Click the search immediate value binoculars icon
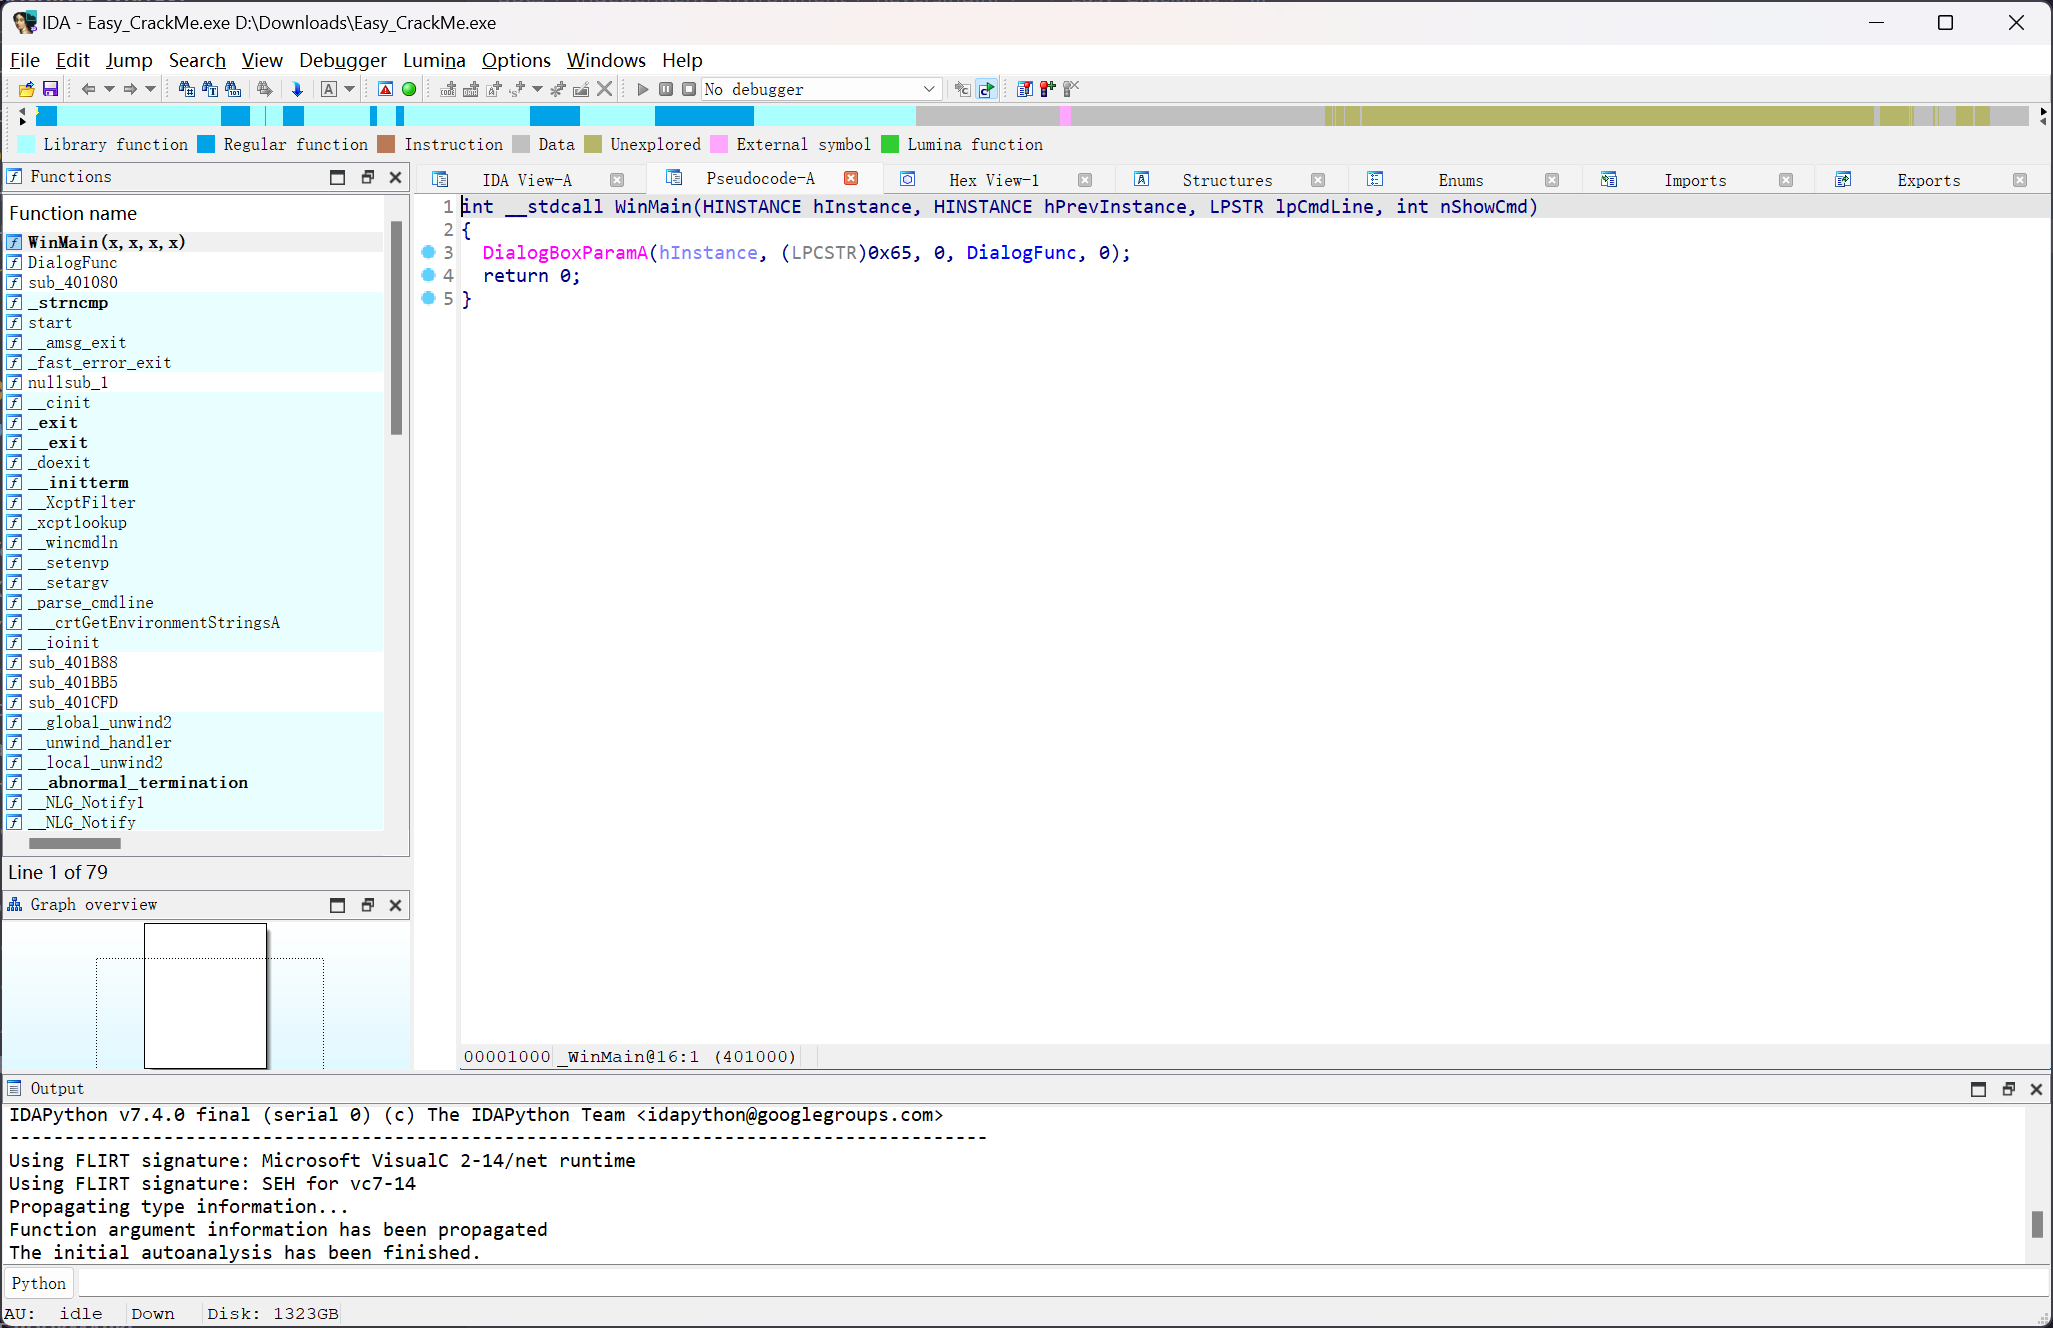The height and width of the screenshot is (1328, 2053). pyautogui.click(x=186, y=89)
